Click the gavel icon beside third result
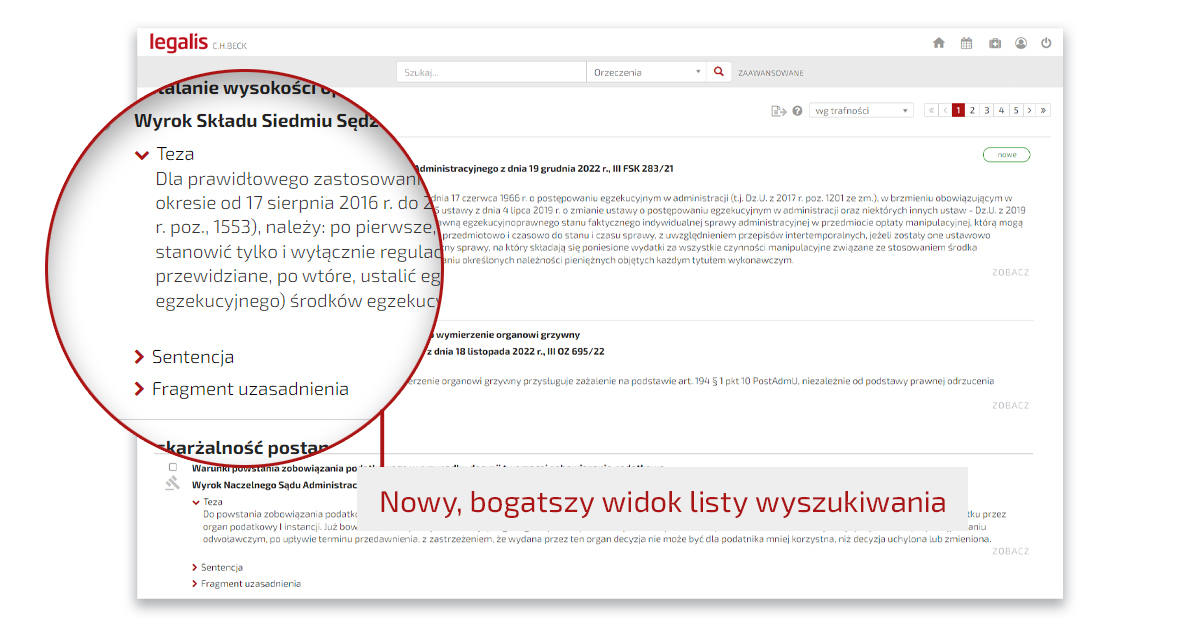The image size is (1200, 627). pos(171,484)
